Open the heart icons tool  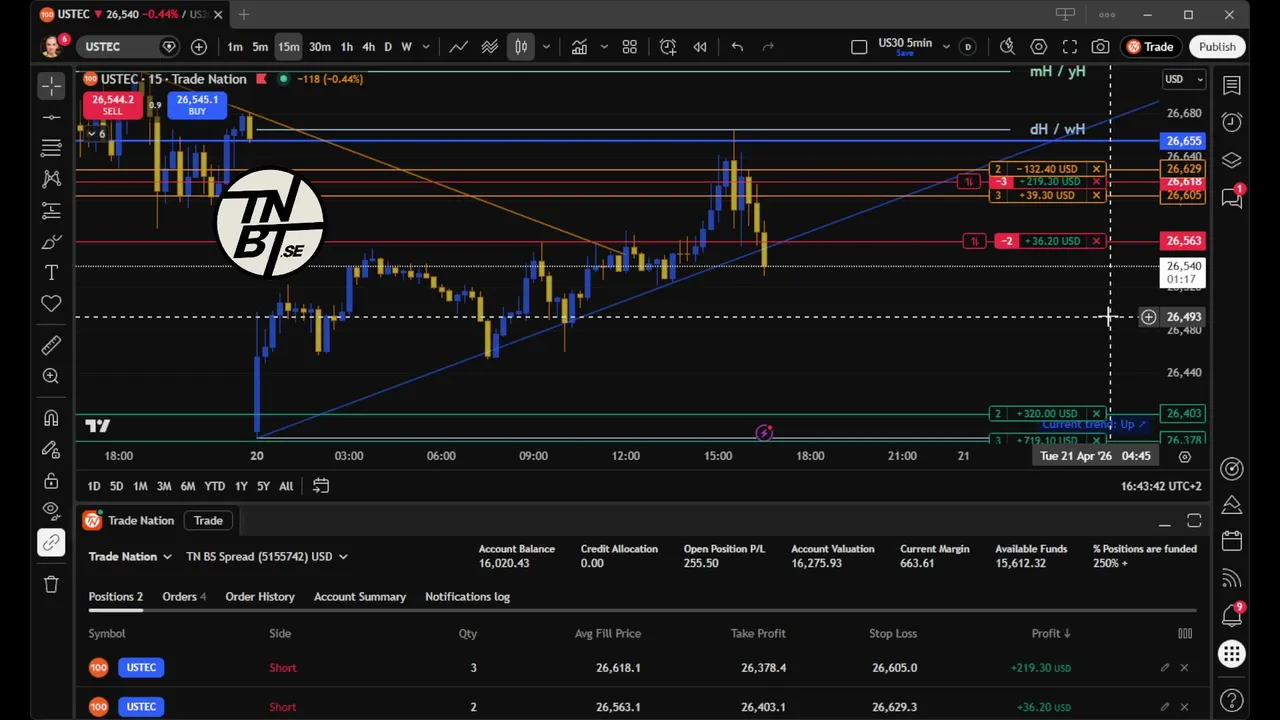pyautogui.click(x=51, y=303)
